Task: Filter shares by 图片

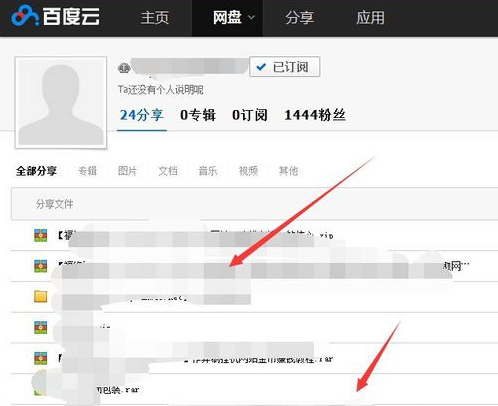Action: 127,171
